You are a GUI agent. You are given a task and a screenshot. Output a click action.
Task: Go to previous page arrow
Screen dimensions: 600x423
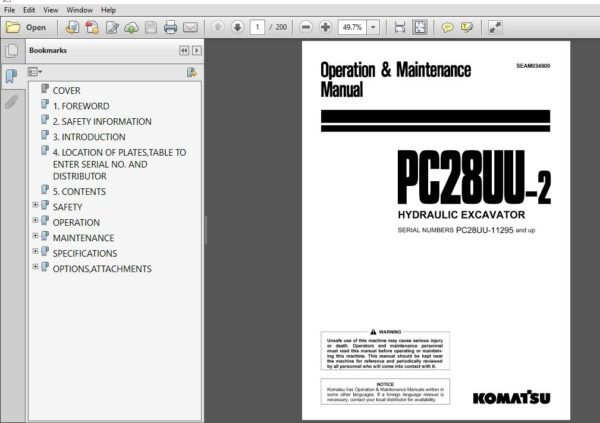(218, 27)
